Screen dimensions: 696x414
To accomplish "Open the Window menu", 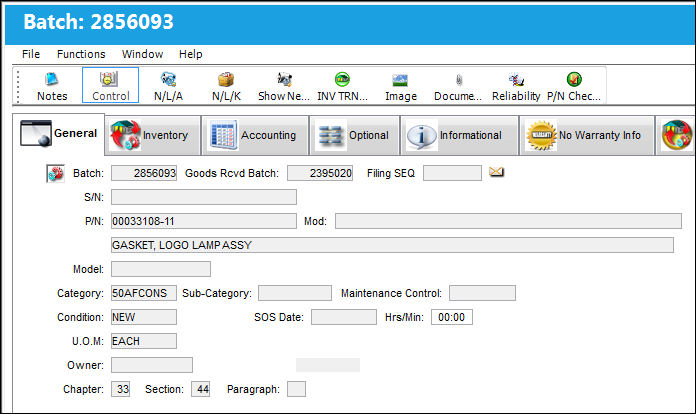I will (x=142, y=54).
